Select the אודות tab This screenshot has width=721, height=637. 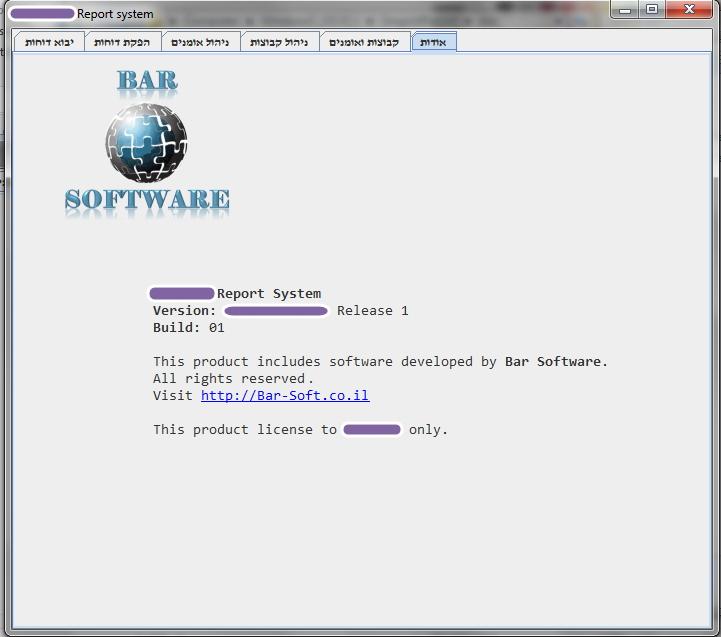pyautogui.click(x=434, y=42)
